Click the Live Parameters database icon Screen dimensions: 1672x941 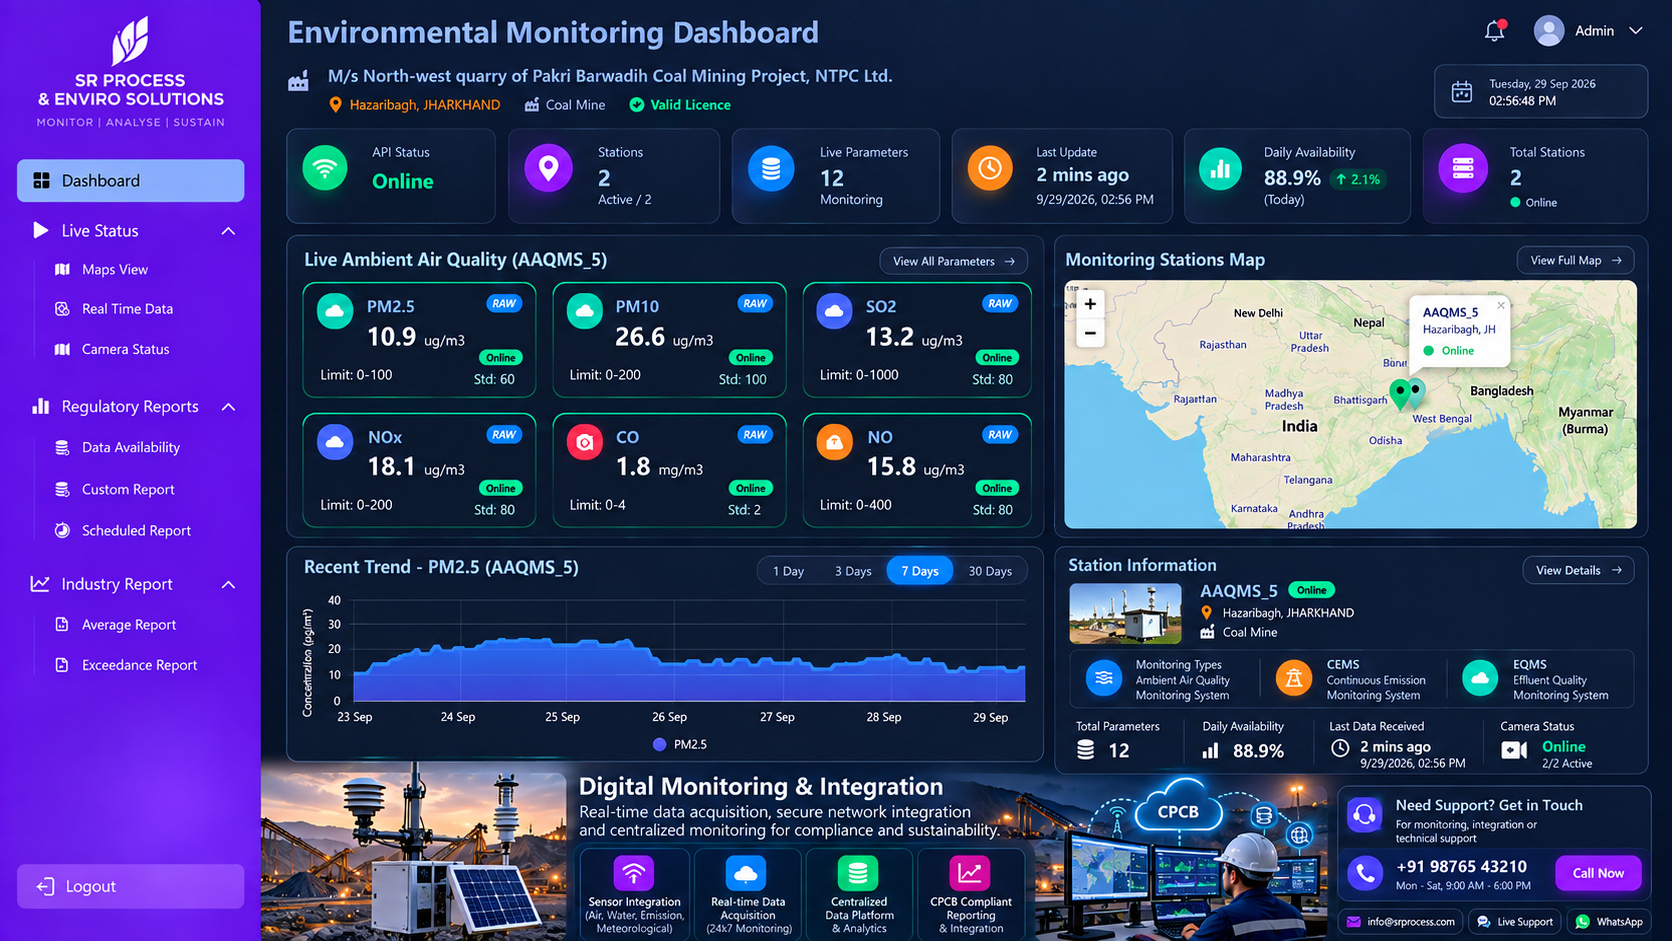pos(771,168)
